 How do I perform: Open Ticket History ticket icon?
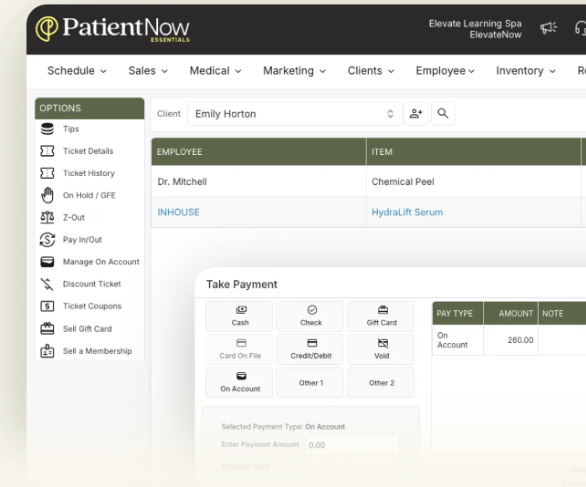47,173
